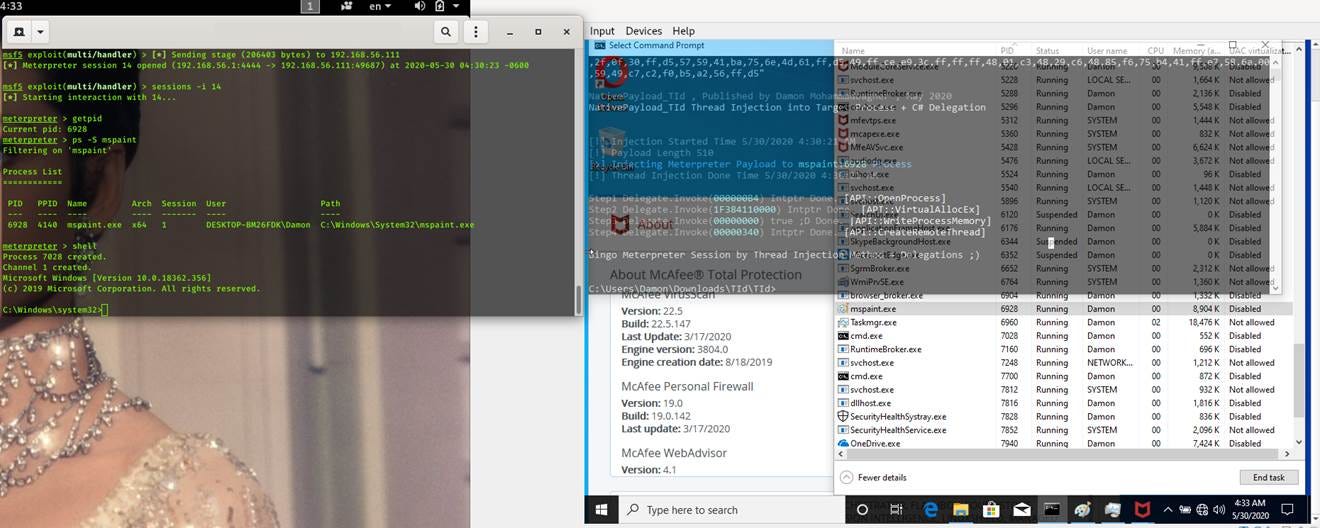1320x528 pixels.
Task: Click the new terminal tab icon
Action: pos(20,32)
